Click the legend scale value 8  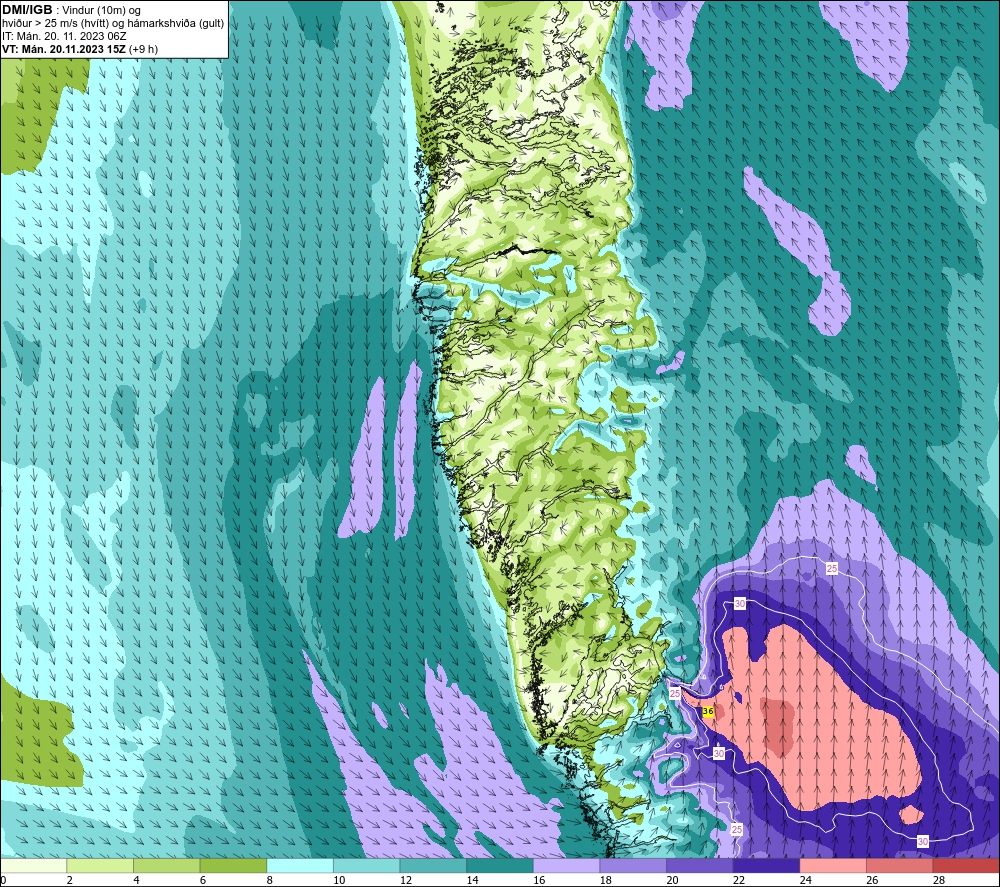[x=269, y=881]
